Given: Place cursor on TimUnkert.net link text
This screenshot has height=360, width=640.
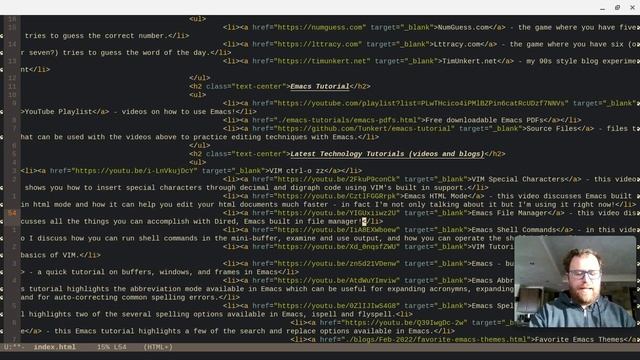Looking at the screenshot, I should point(469,61).
